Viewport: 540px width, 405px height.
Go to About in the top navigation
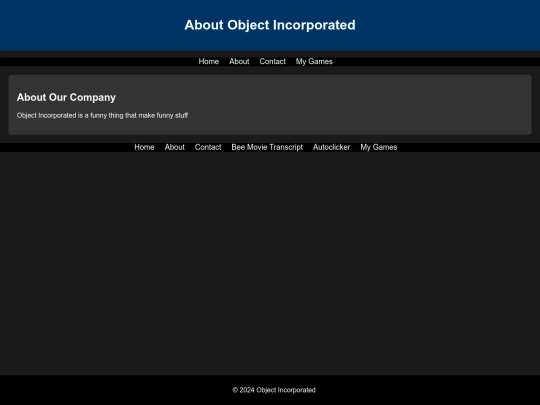(x=239, y=62)
